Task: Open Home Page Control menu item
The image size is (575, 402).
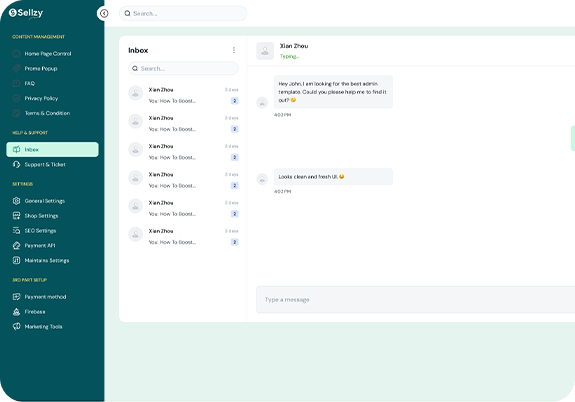Action: point(52,54)
